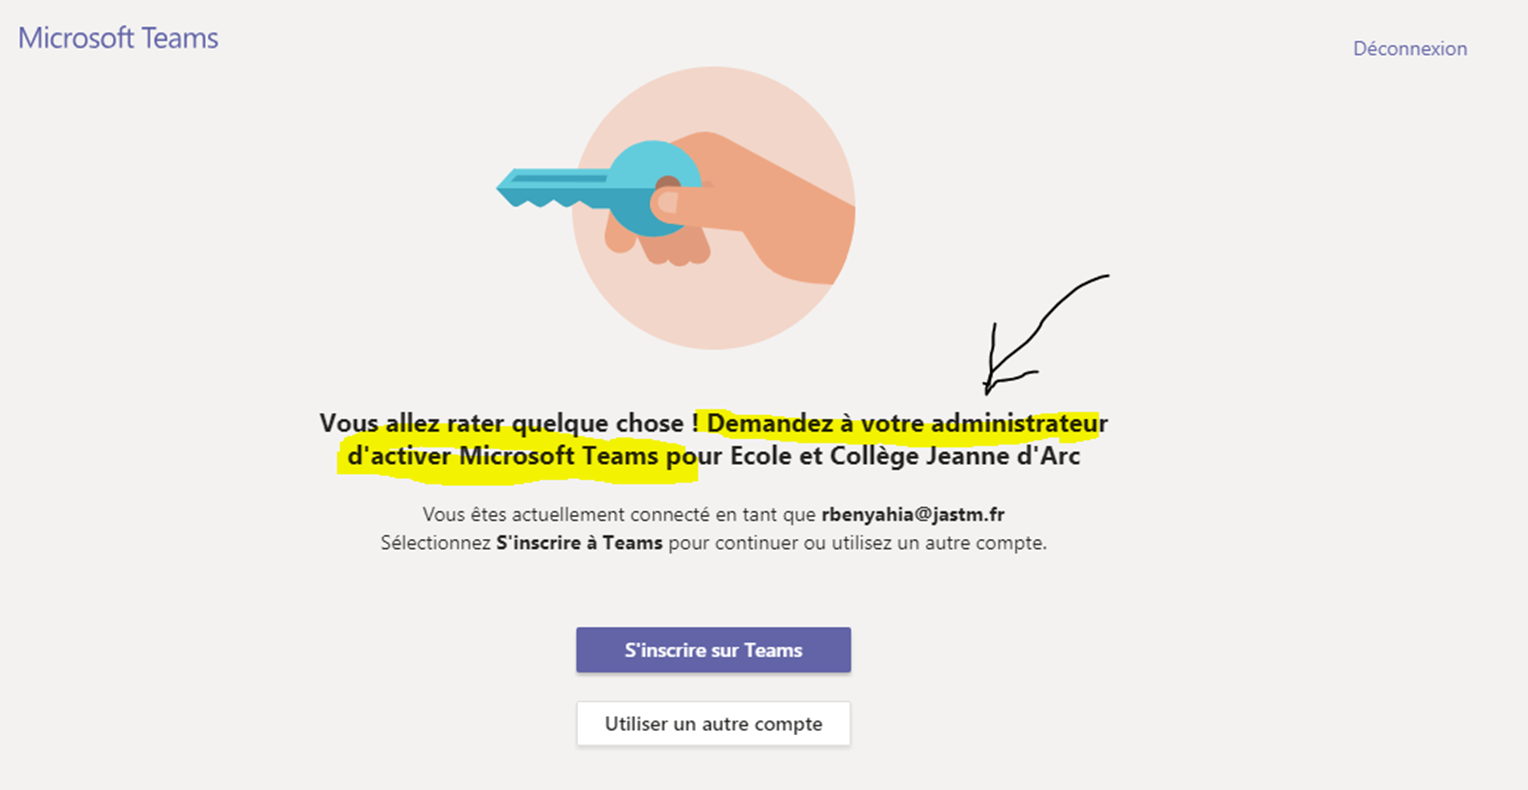Image resolution: width=1528 pixels, height=790 pixels.
Task: Click 'Vous êtes actuellement connecté en tant que'
Action: point(619,515)
